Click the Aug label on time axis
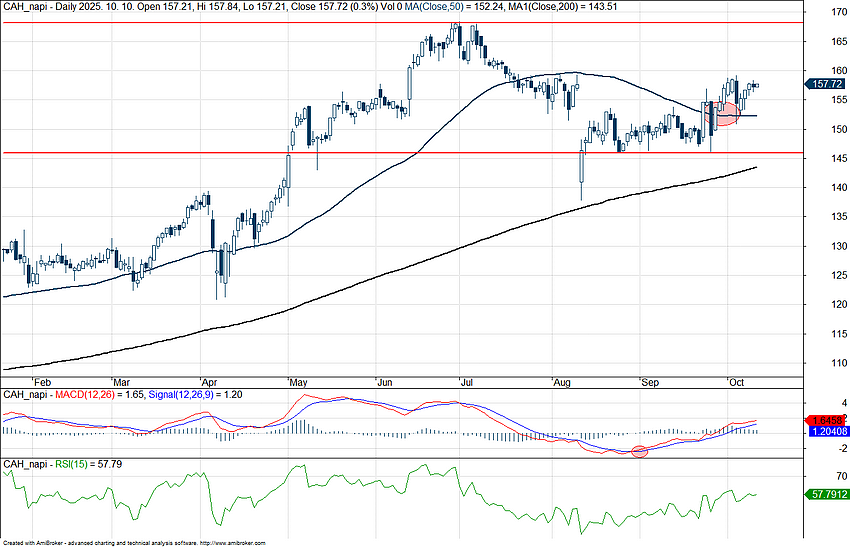 560,382
